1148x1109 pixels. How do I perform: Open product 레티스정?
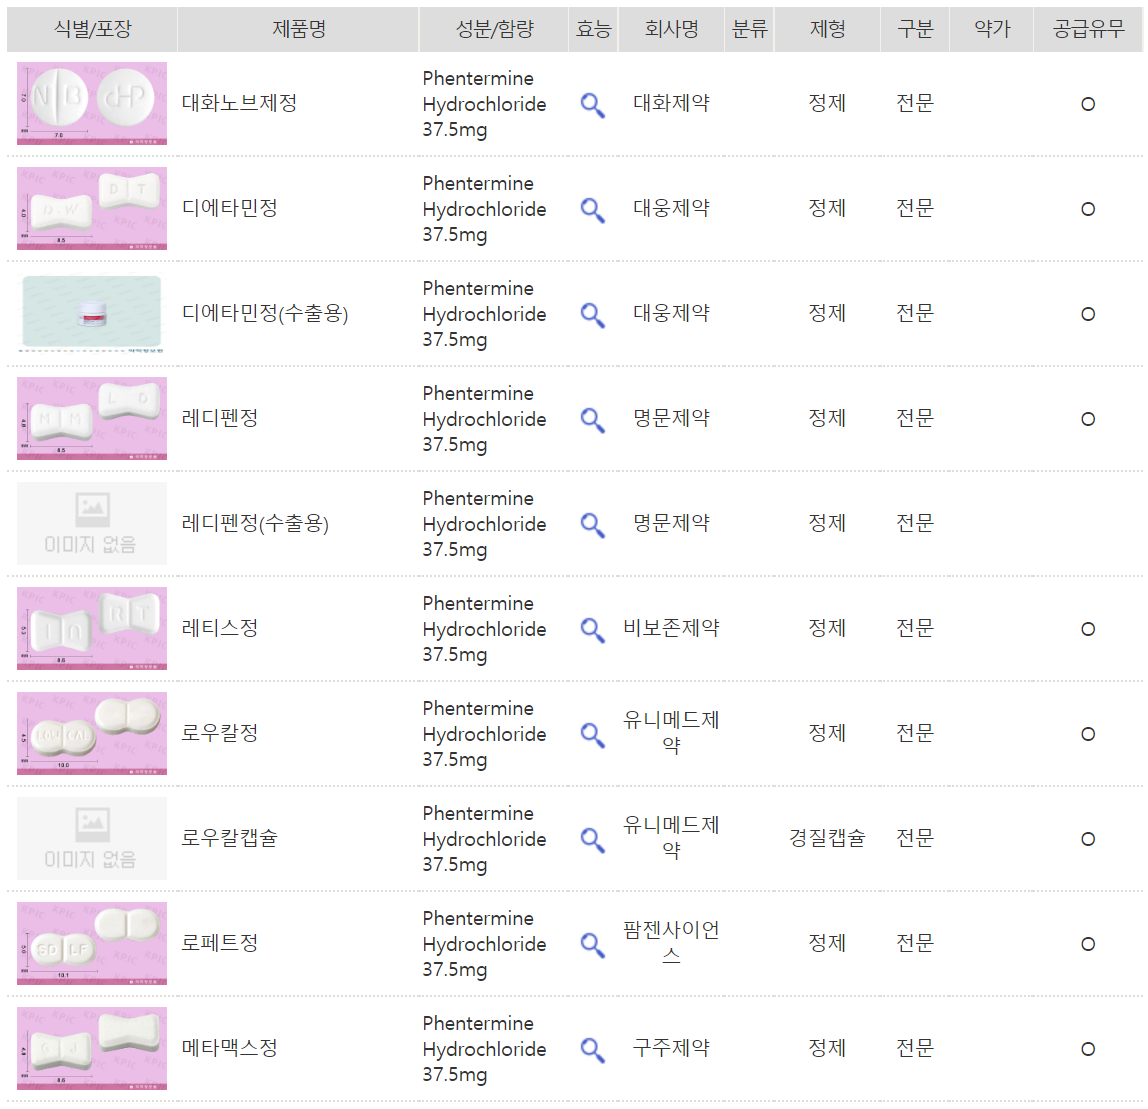point(220,628)
